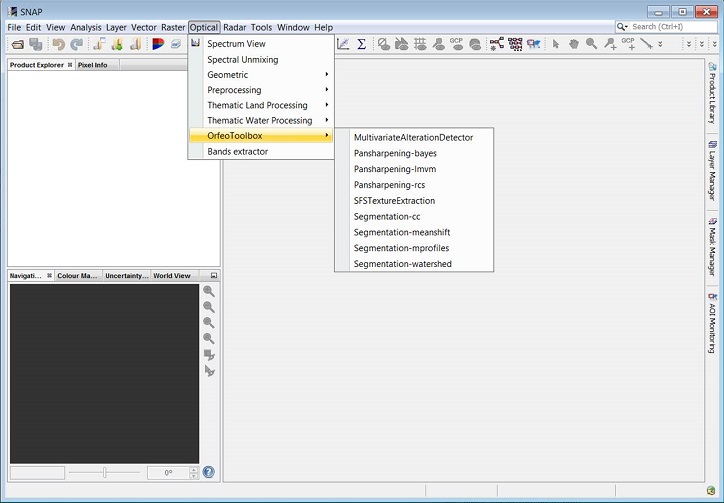Click the Zoom Out icon in Navigation
The width and height of the screenshot is (724, 503).
point(209,307)
